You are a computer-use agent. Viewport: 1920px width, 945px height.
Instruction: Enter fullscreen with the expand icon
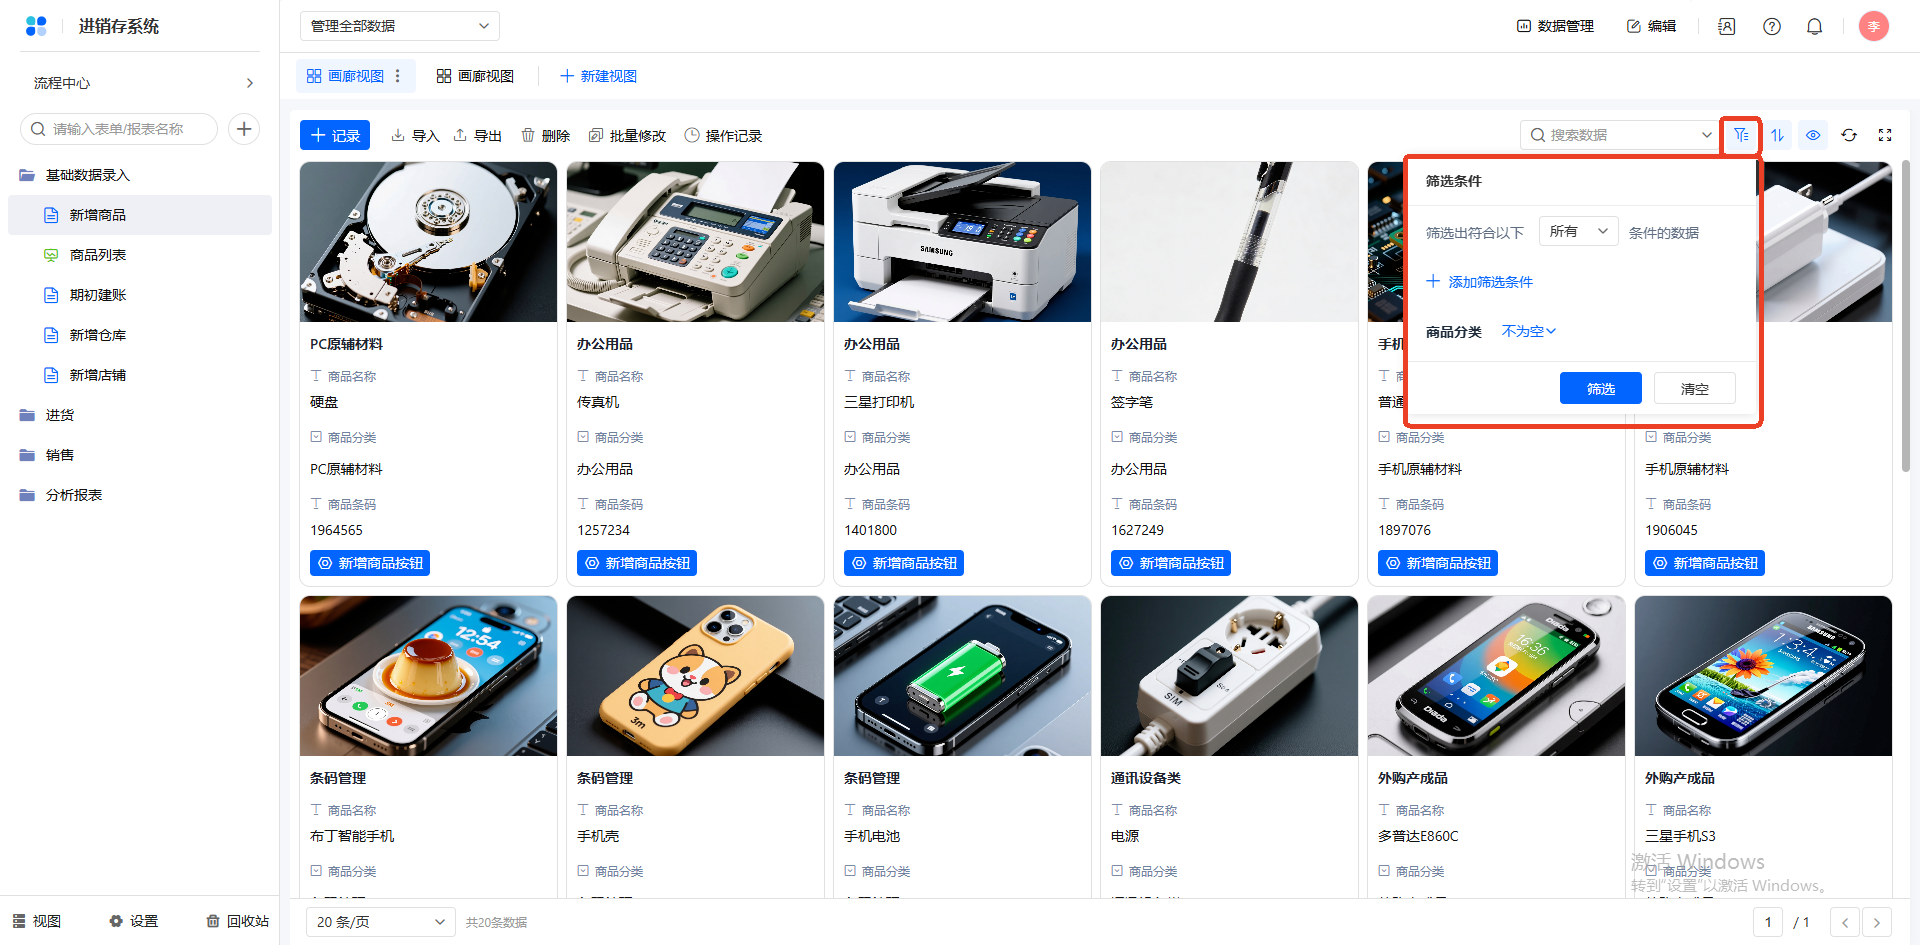(1885, 135)
